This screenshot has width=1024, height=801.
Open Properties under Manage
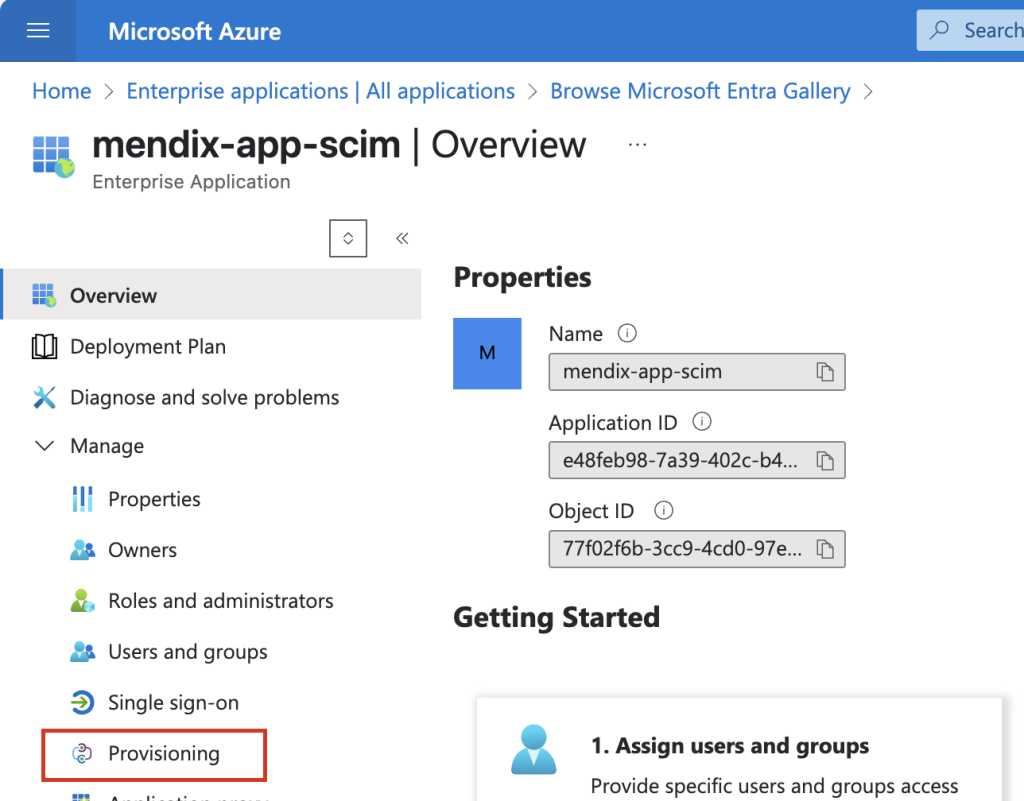click(154, 499)
